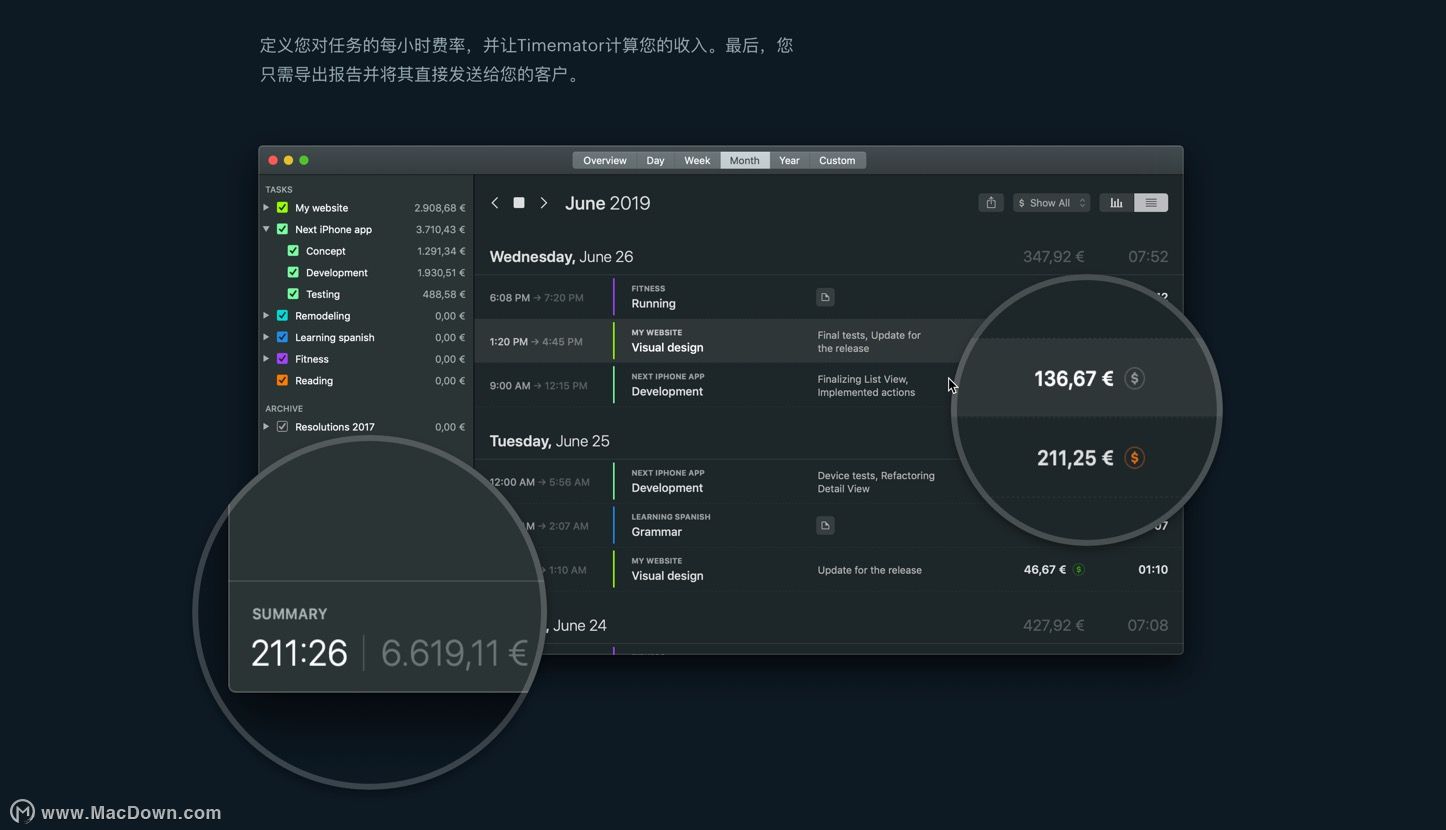This screenshot has width=1446, height=830.
Task: Click the 427,92 € day total
Action: (1053, 625)
